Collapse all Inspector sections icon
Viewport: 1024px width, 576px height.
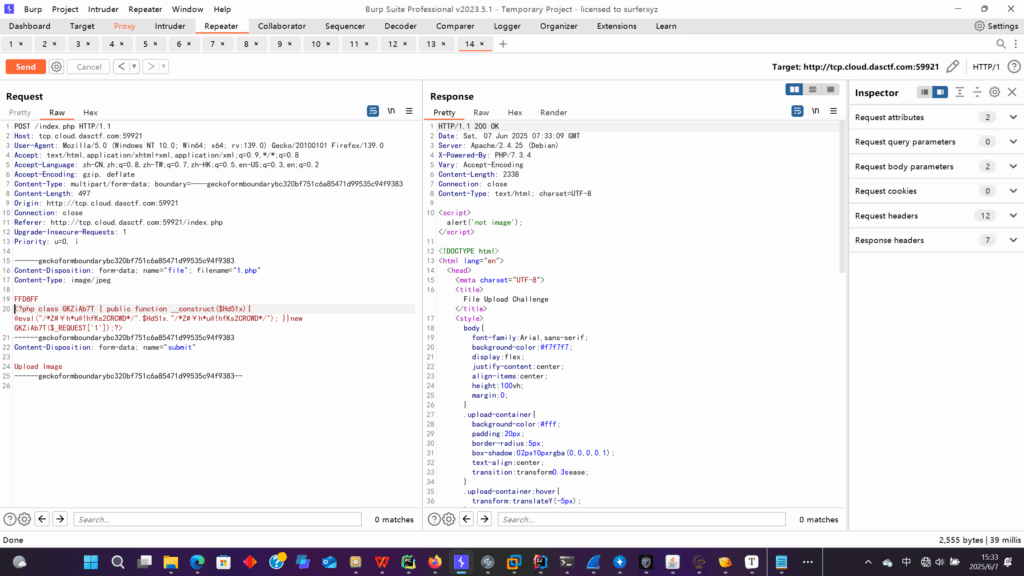(977, 92)
